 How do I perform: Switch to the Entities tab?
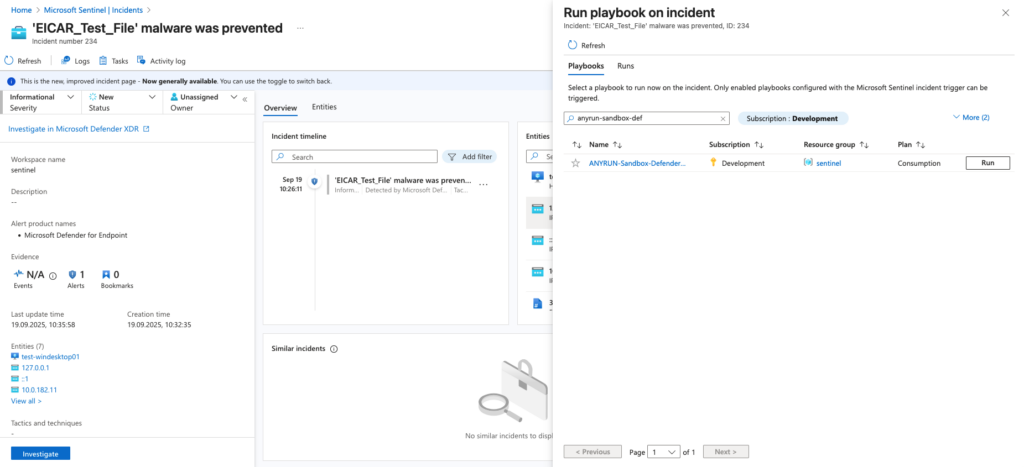(x=324, y=107)
